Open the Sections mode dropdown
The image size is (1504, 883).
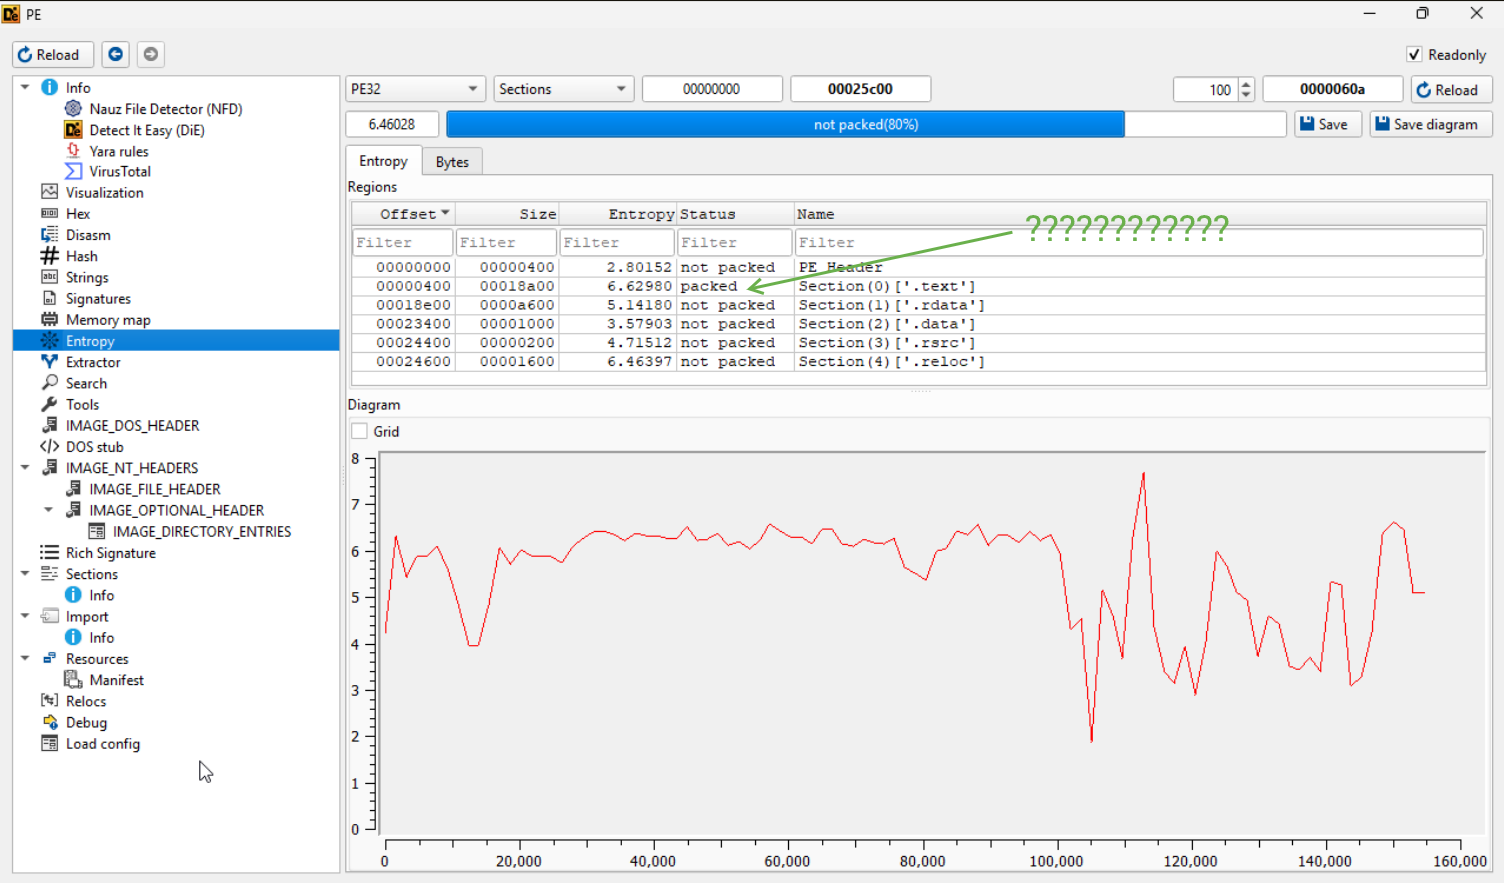click(x=563, y=89)
